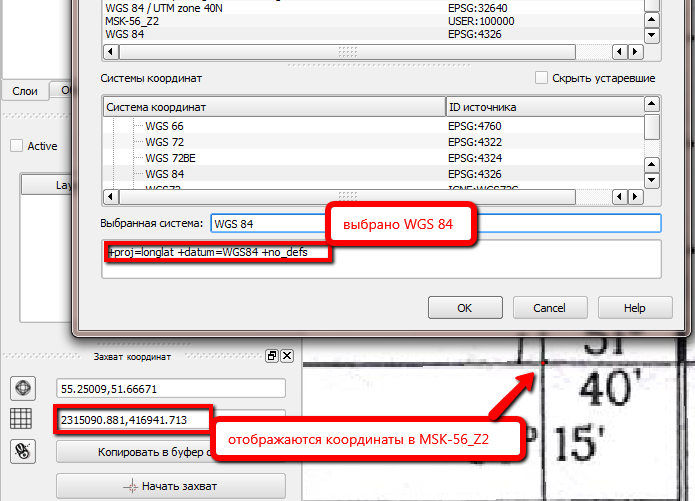Click EPSG:4760 cell
The height and width of the screenshot is (501, 695).
tap(475, 126)
